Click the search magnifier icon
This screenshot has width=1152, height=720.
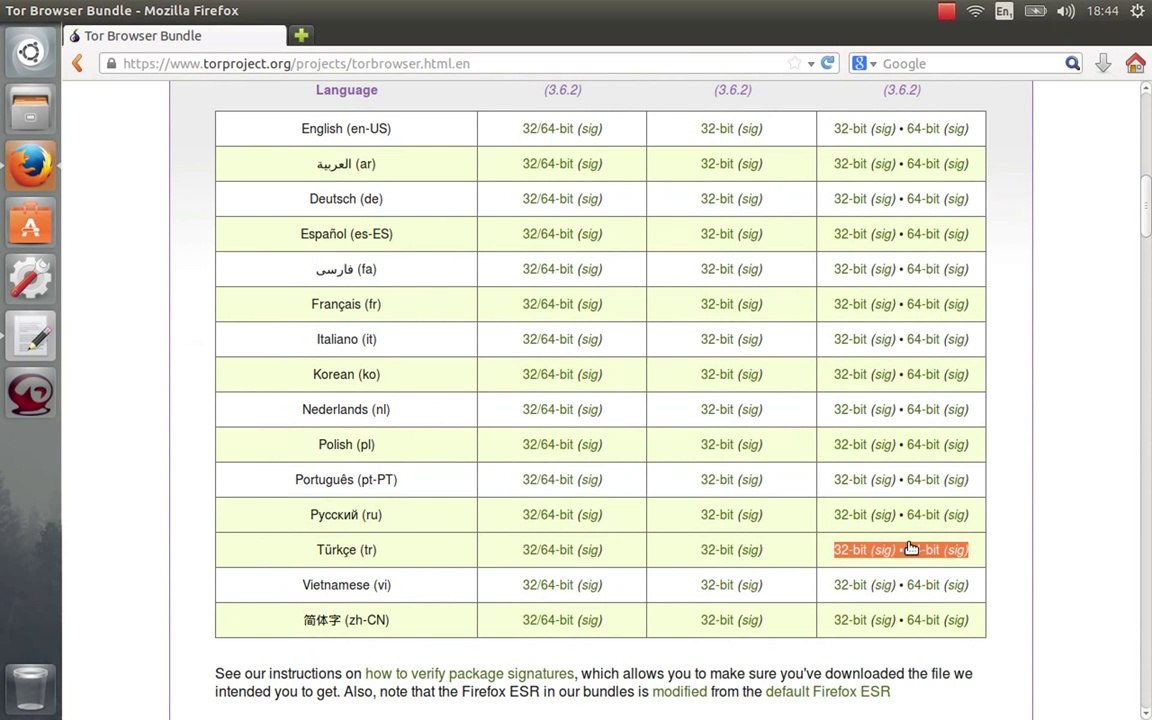[x=1073, y=63]
